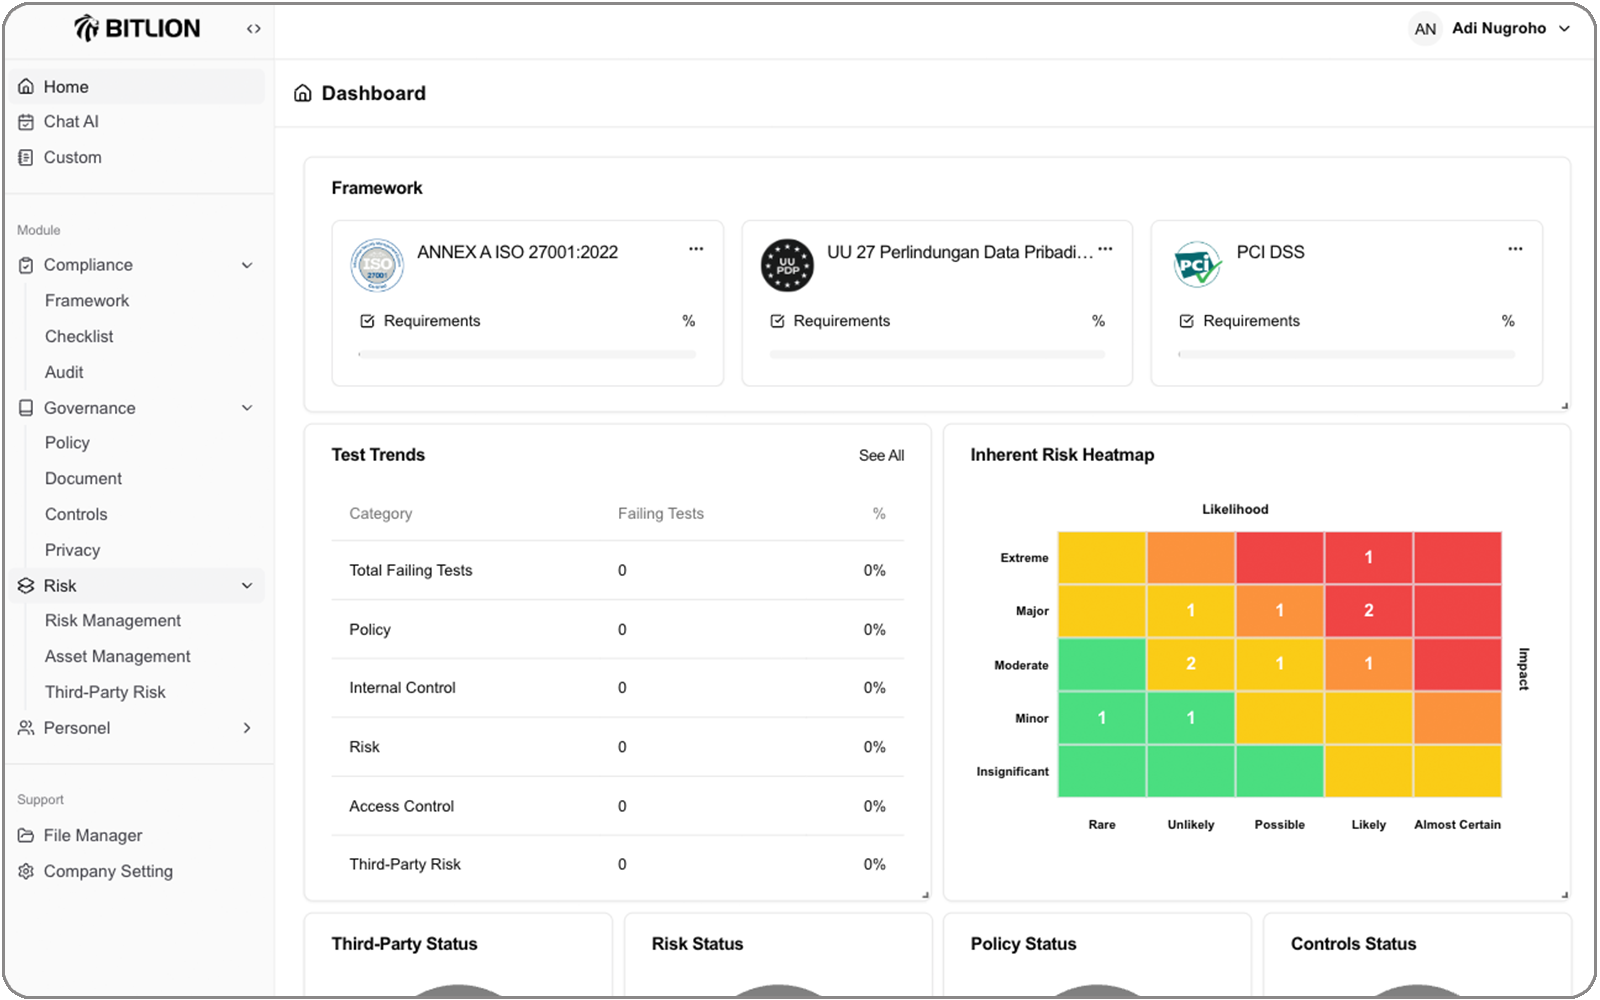
Task: Open the Custom sidebar link
Action: [72, 158]
